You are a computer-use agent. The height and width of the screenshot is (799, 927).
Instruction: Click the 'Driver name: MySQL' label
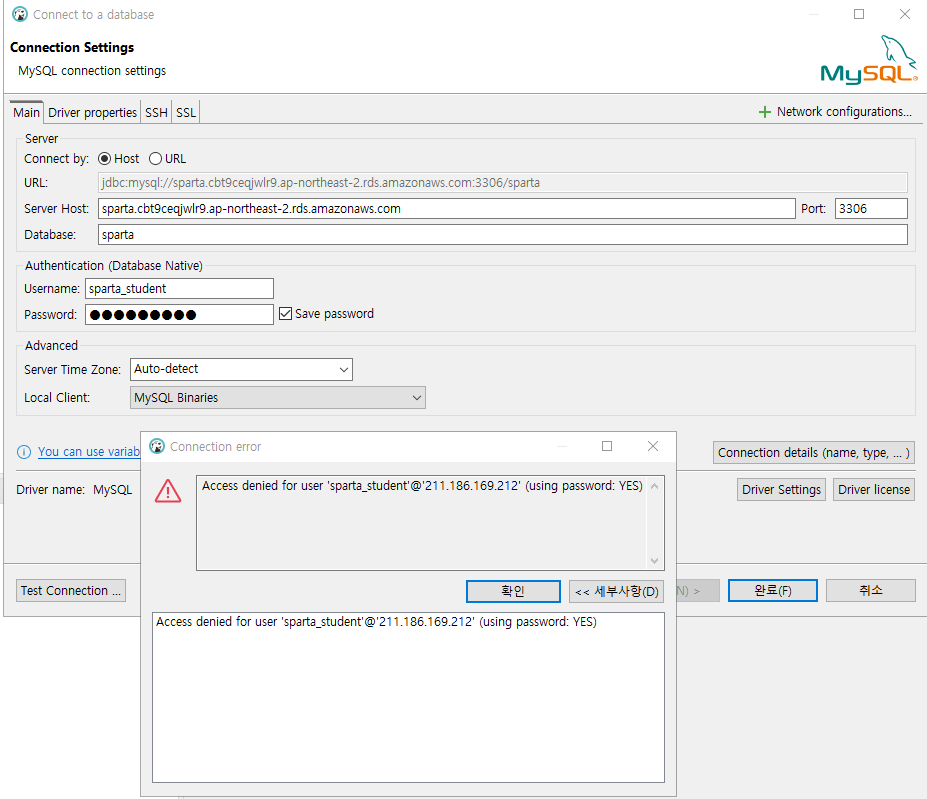pyautogui.click(x=74, y=490)
